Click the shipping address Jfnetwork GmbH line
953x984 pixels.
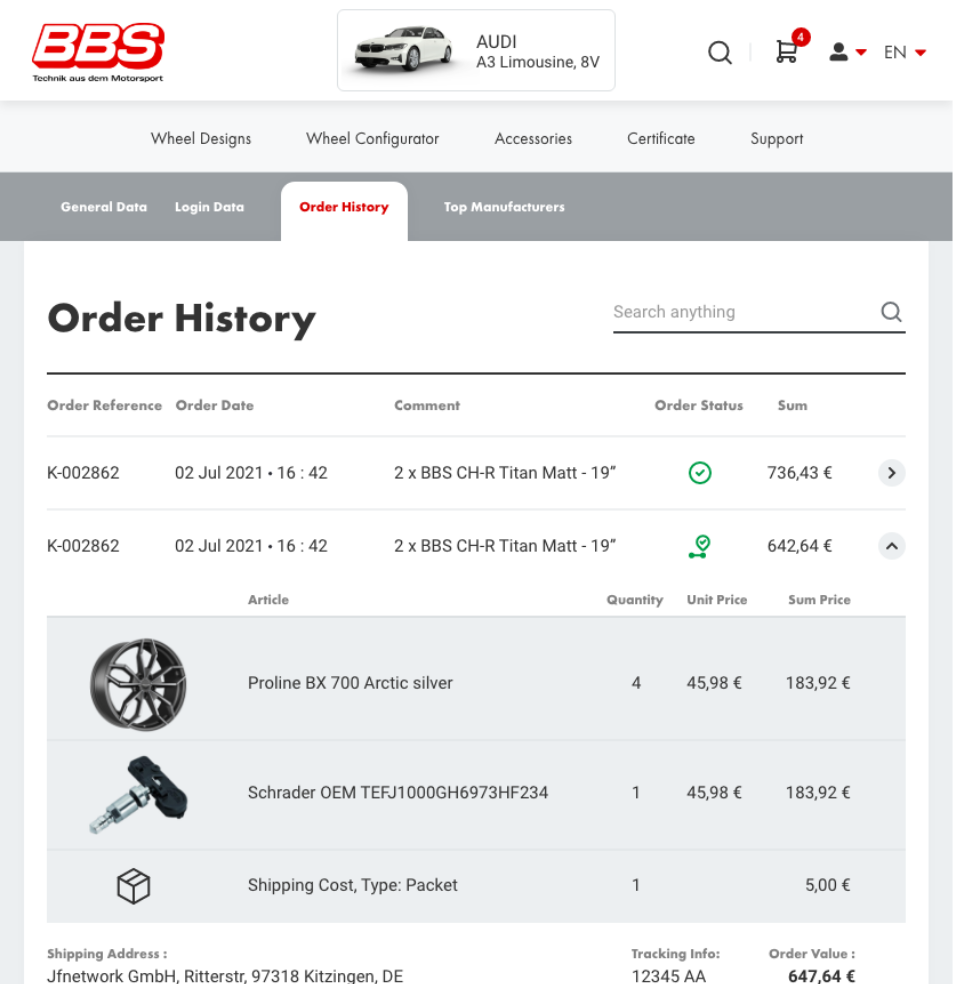[225, 976]
